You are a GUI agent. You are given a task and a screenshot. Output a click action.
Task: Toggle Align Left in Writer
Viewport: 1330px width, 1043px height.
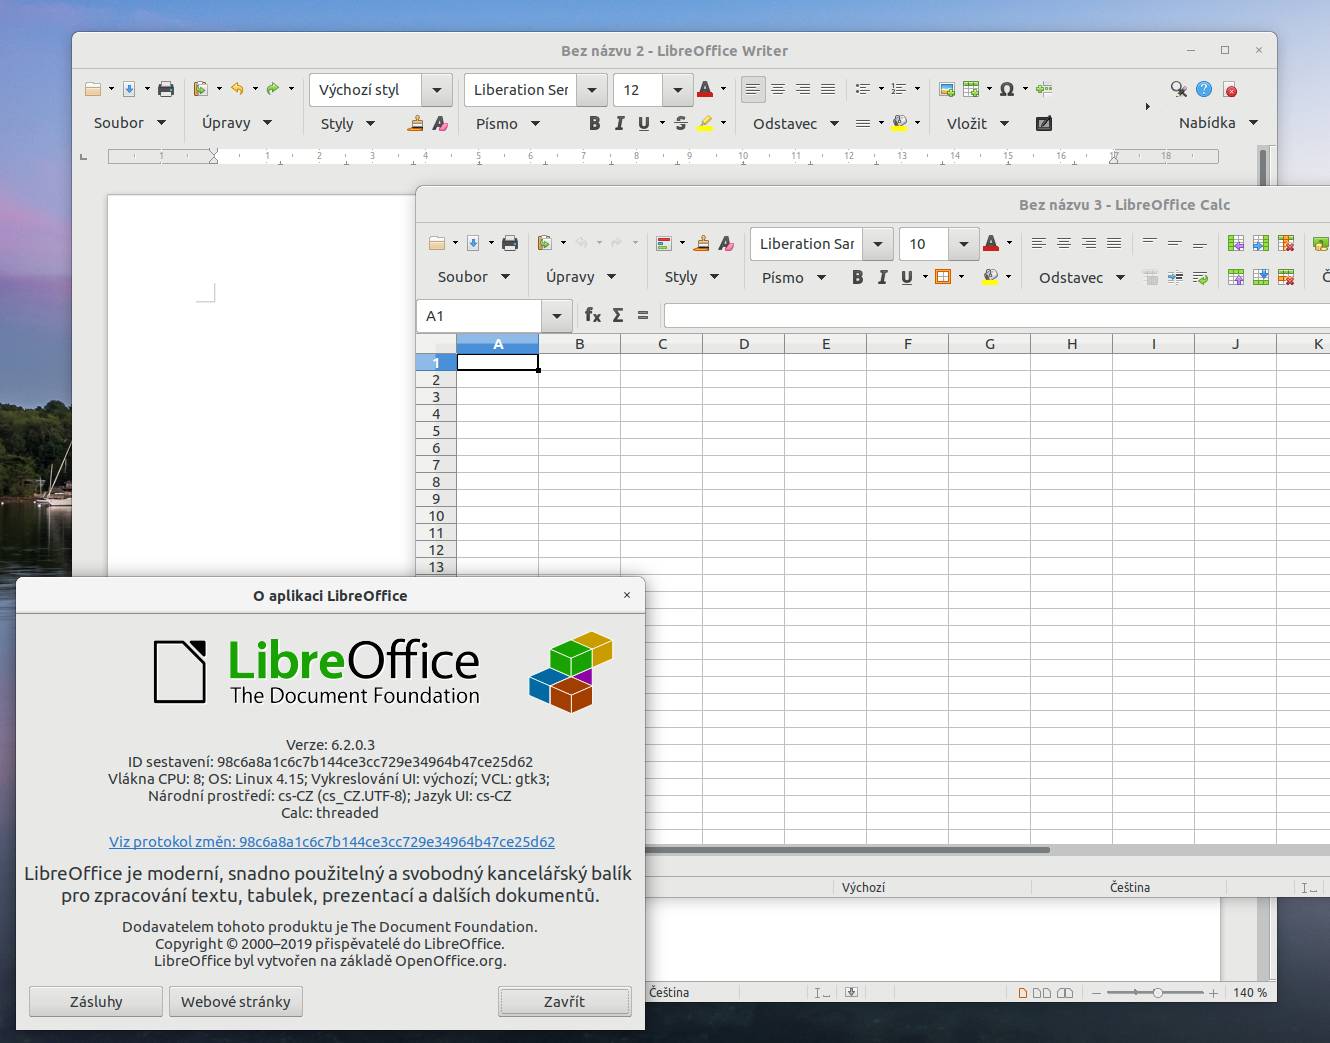(753, 89)
